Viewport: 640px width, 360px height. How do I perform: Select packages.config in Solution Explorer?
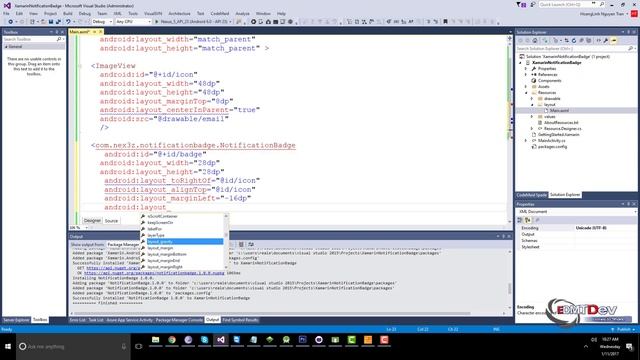point(552,147)
